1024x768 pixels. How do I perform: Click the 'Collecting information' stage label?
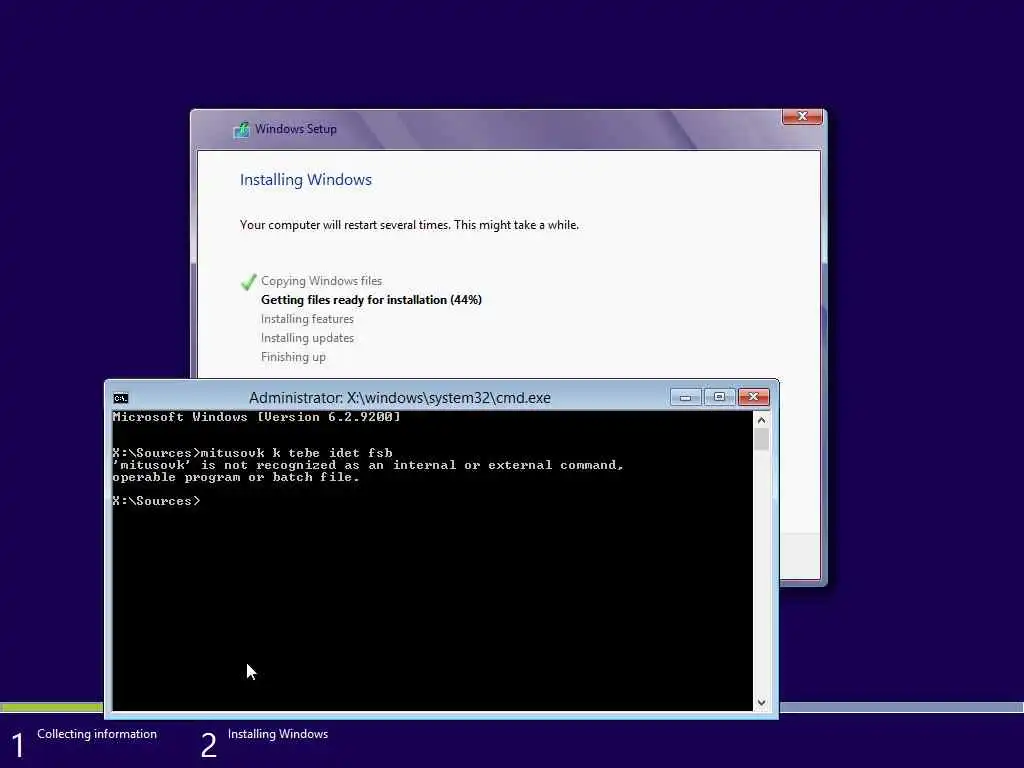[97, 734]
